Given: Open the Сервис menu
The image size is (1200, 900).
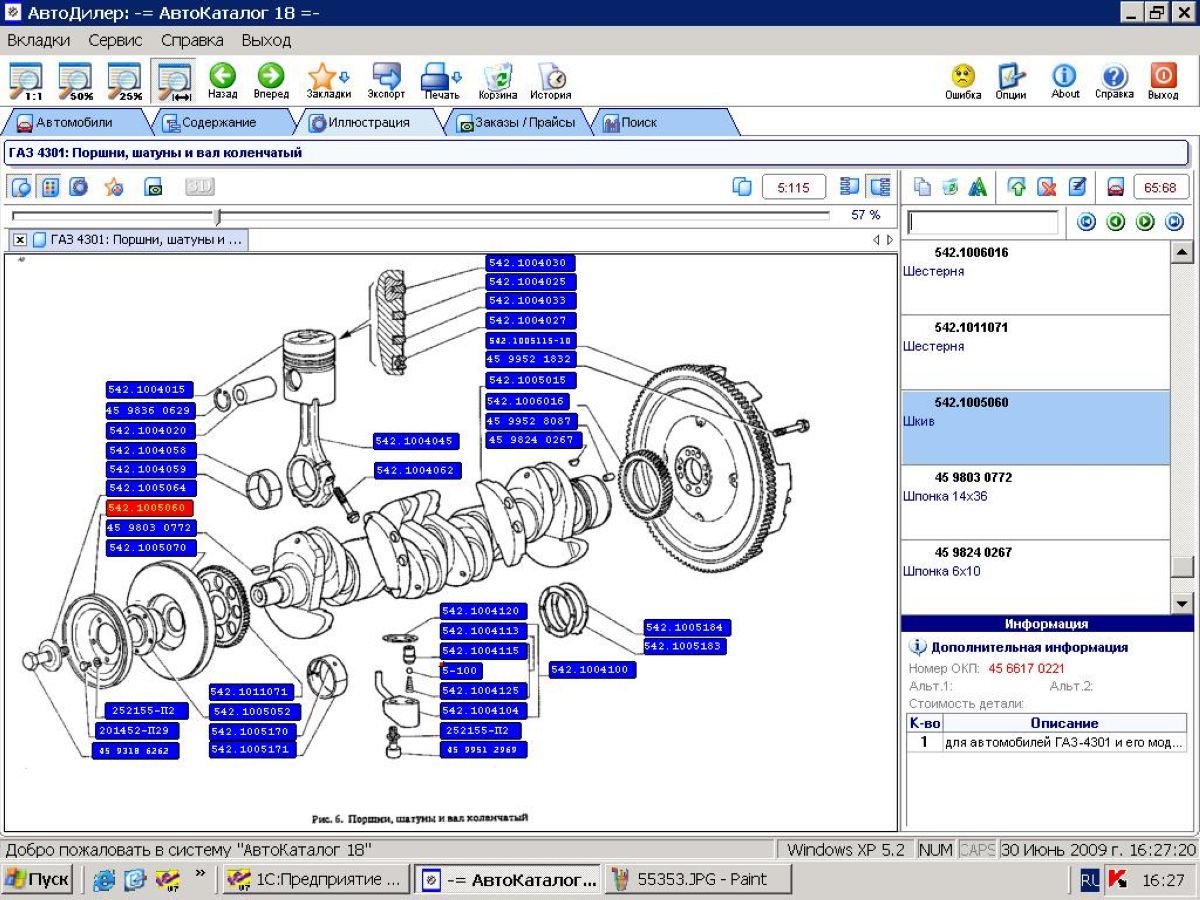Looking at the screenshot, I should (x=115, y=40).
